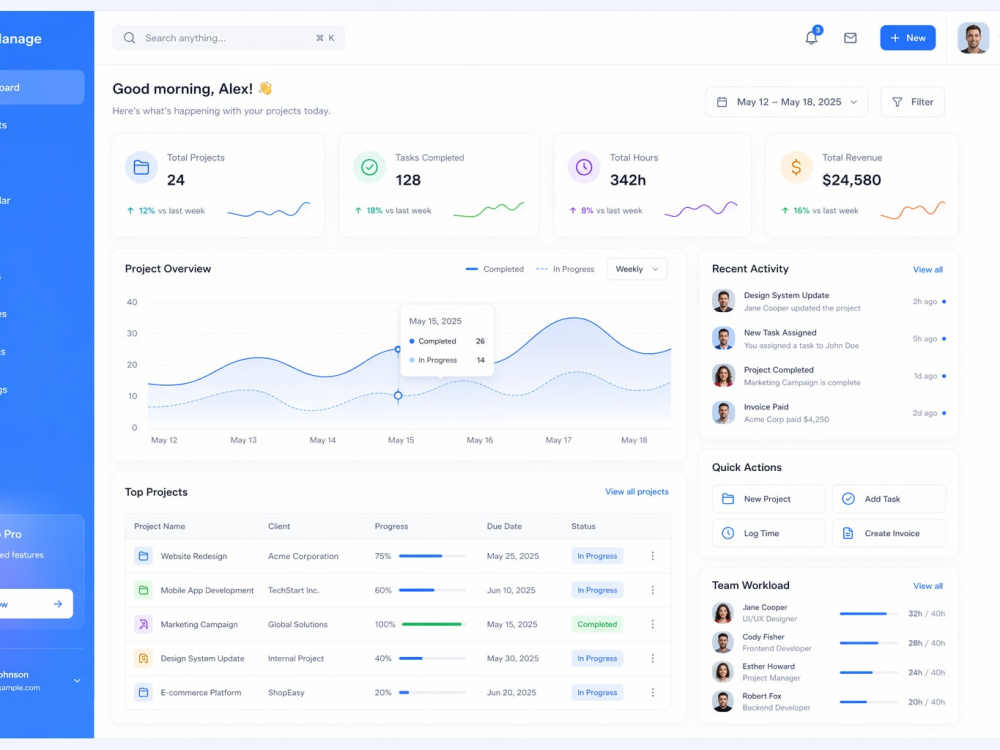Click the New button in the top bar

pyautogui.click(x=908, y=38)
